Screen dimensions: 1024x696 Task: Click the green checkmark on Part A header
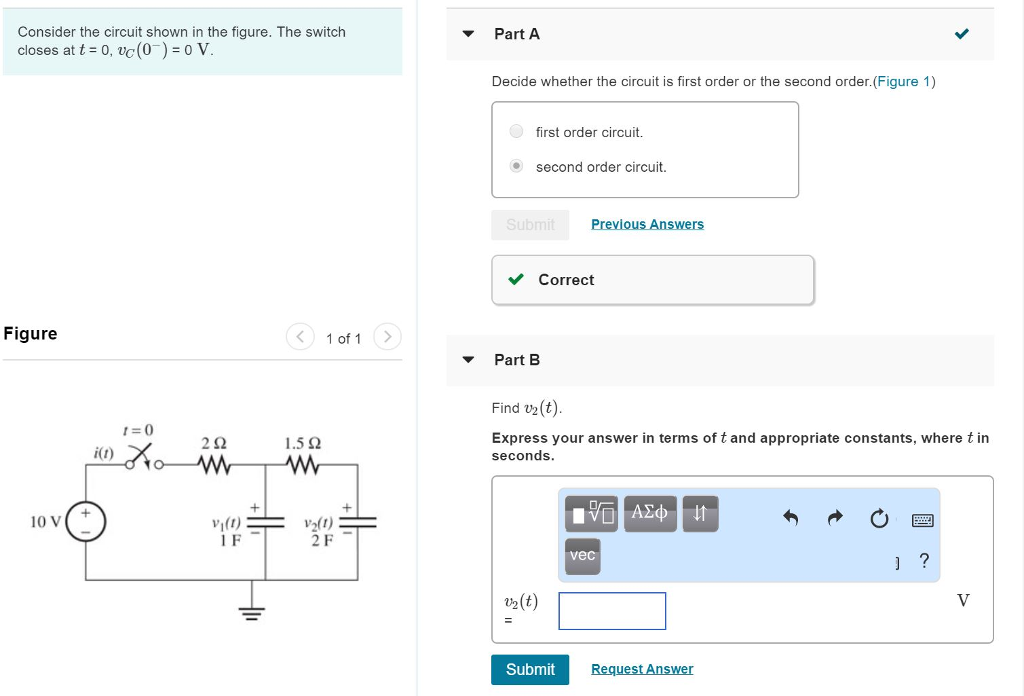[x=962, y=33]
